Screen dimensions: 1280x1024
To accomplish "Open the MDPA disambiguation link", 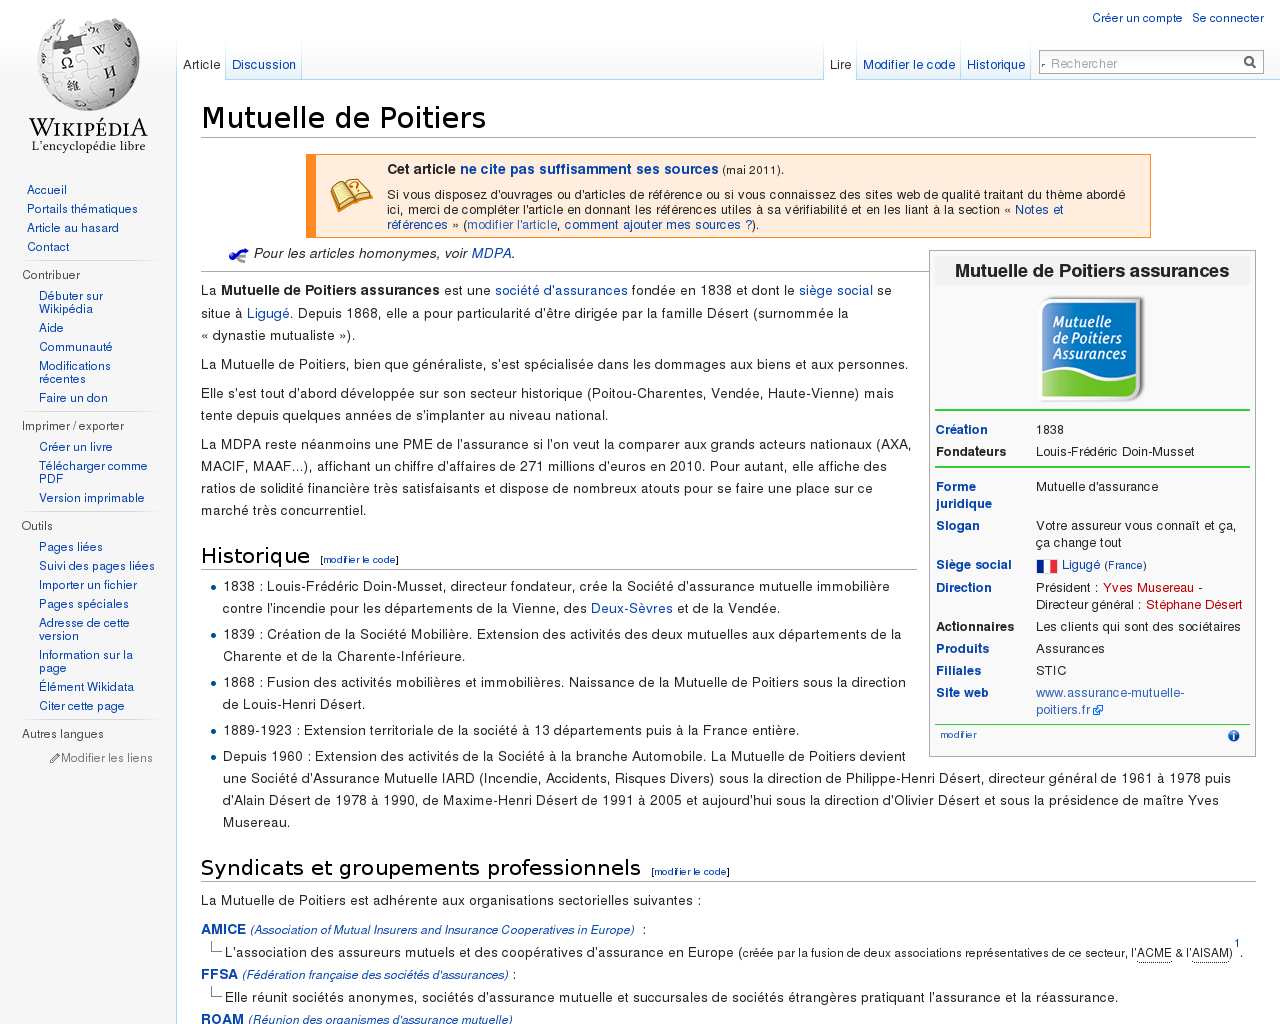I will (x=491, y=254).
